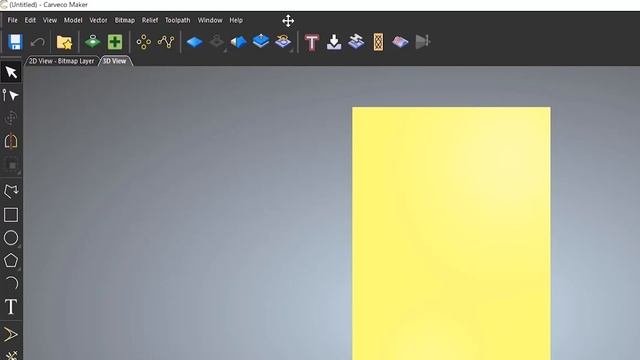Switch to the 3D View tab

coord(115,61)
